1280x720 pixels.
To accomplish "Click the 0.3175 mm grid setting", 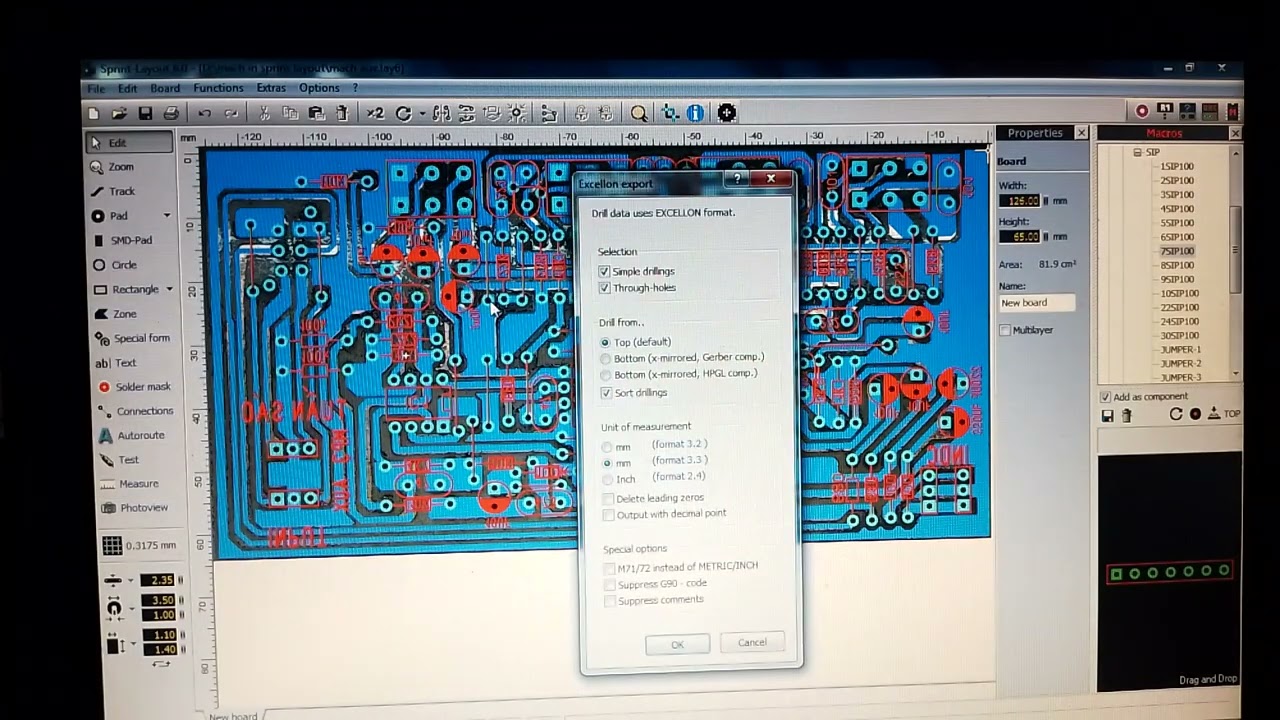I will pos(140,545).
